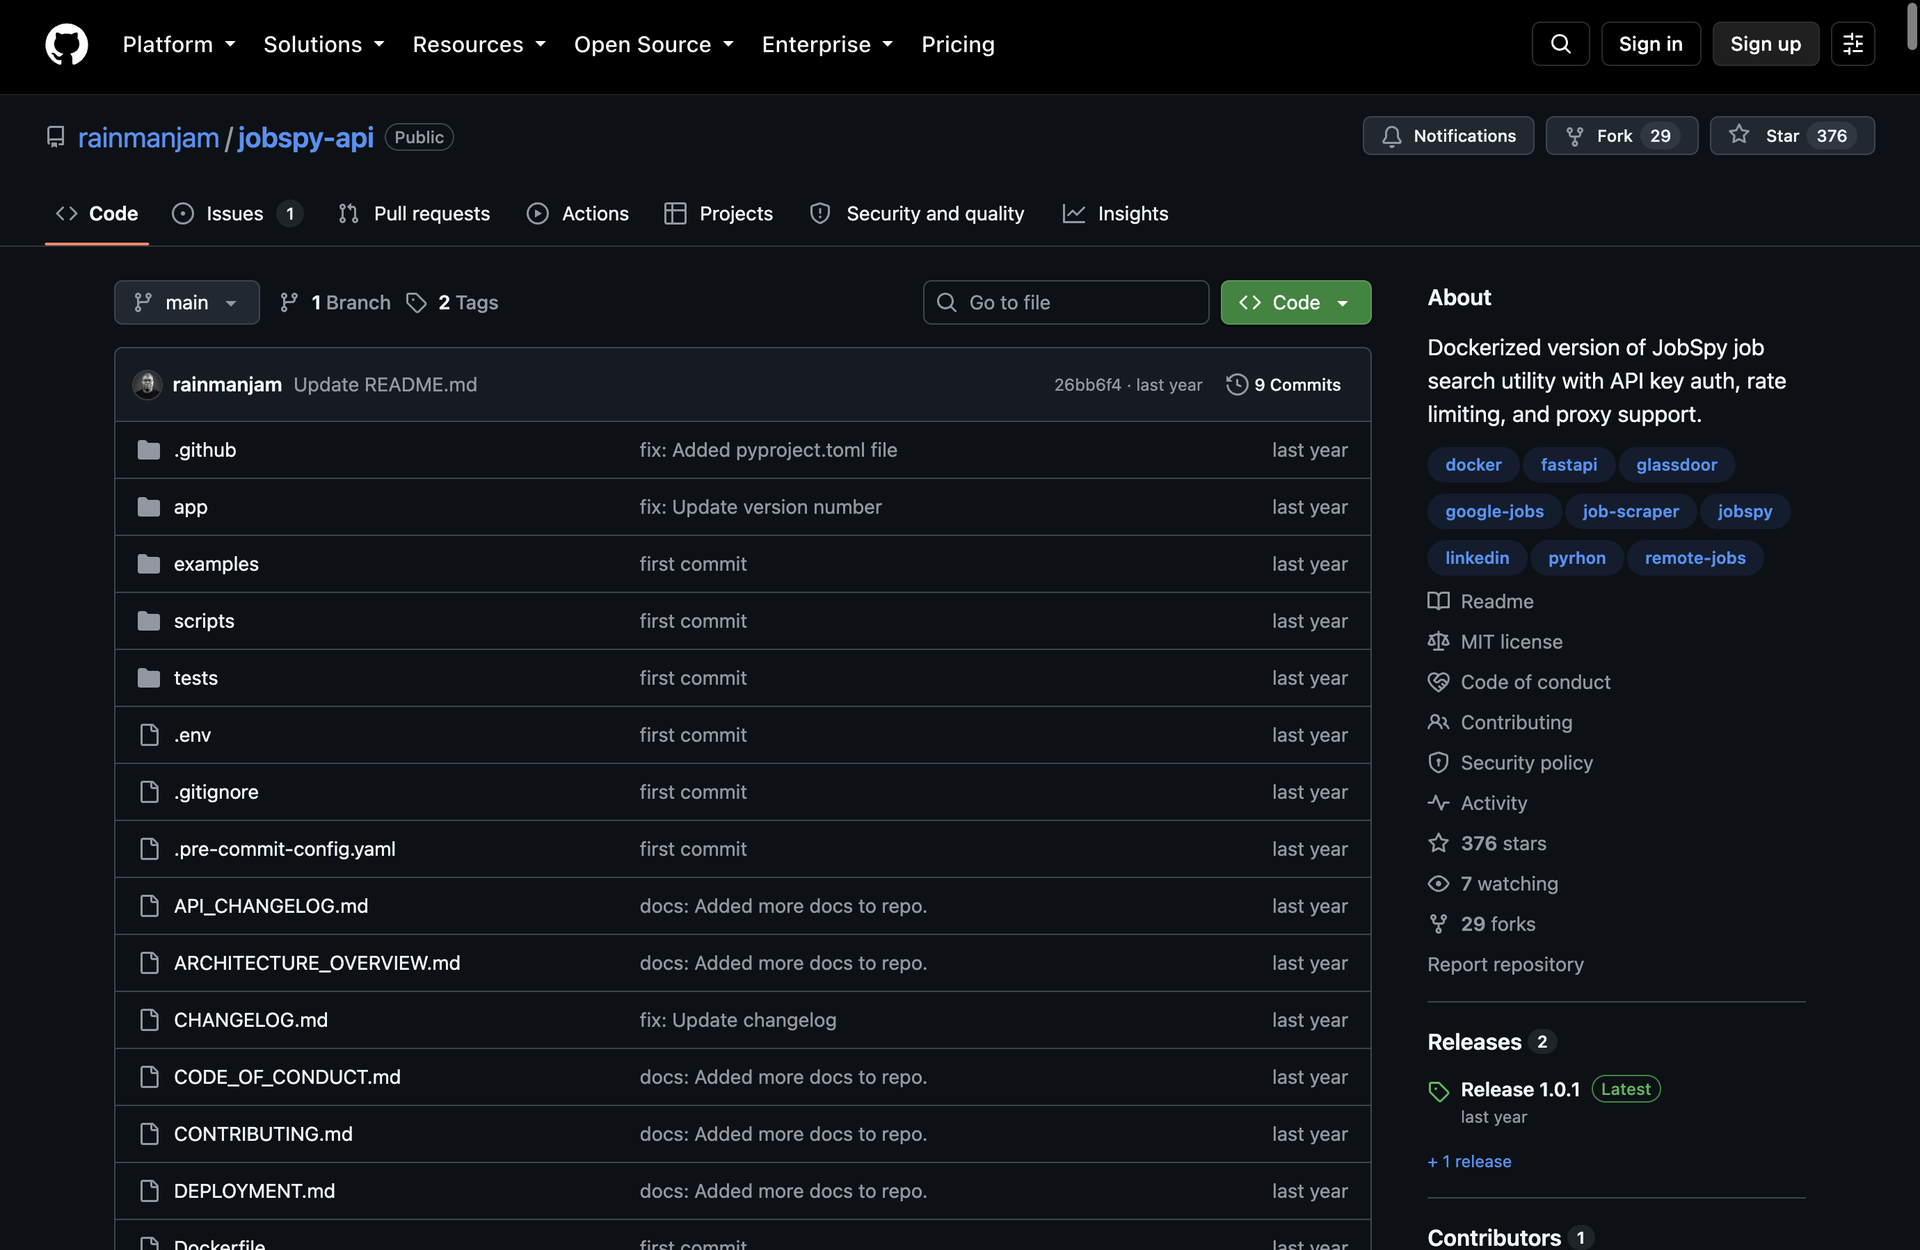The image size is (1920, 1250).
Task: Click the stars icon beside 376 stars
Action: point(1438,843)
